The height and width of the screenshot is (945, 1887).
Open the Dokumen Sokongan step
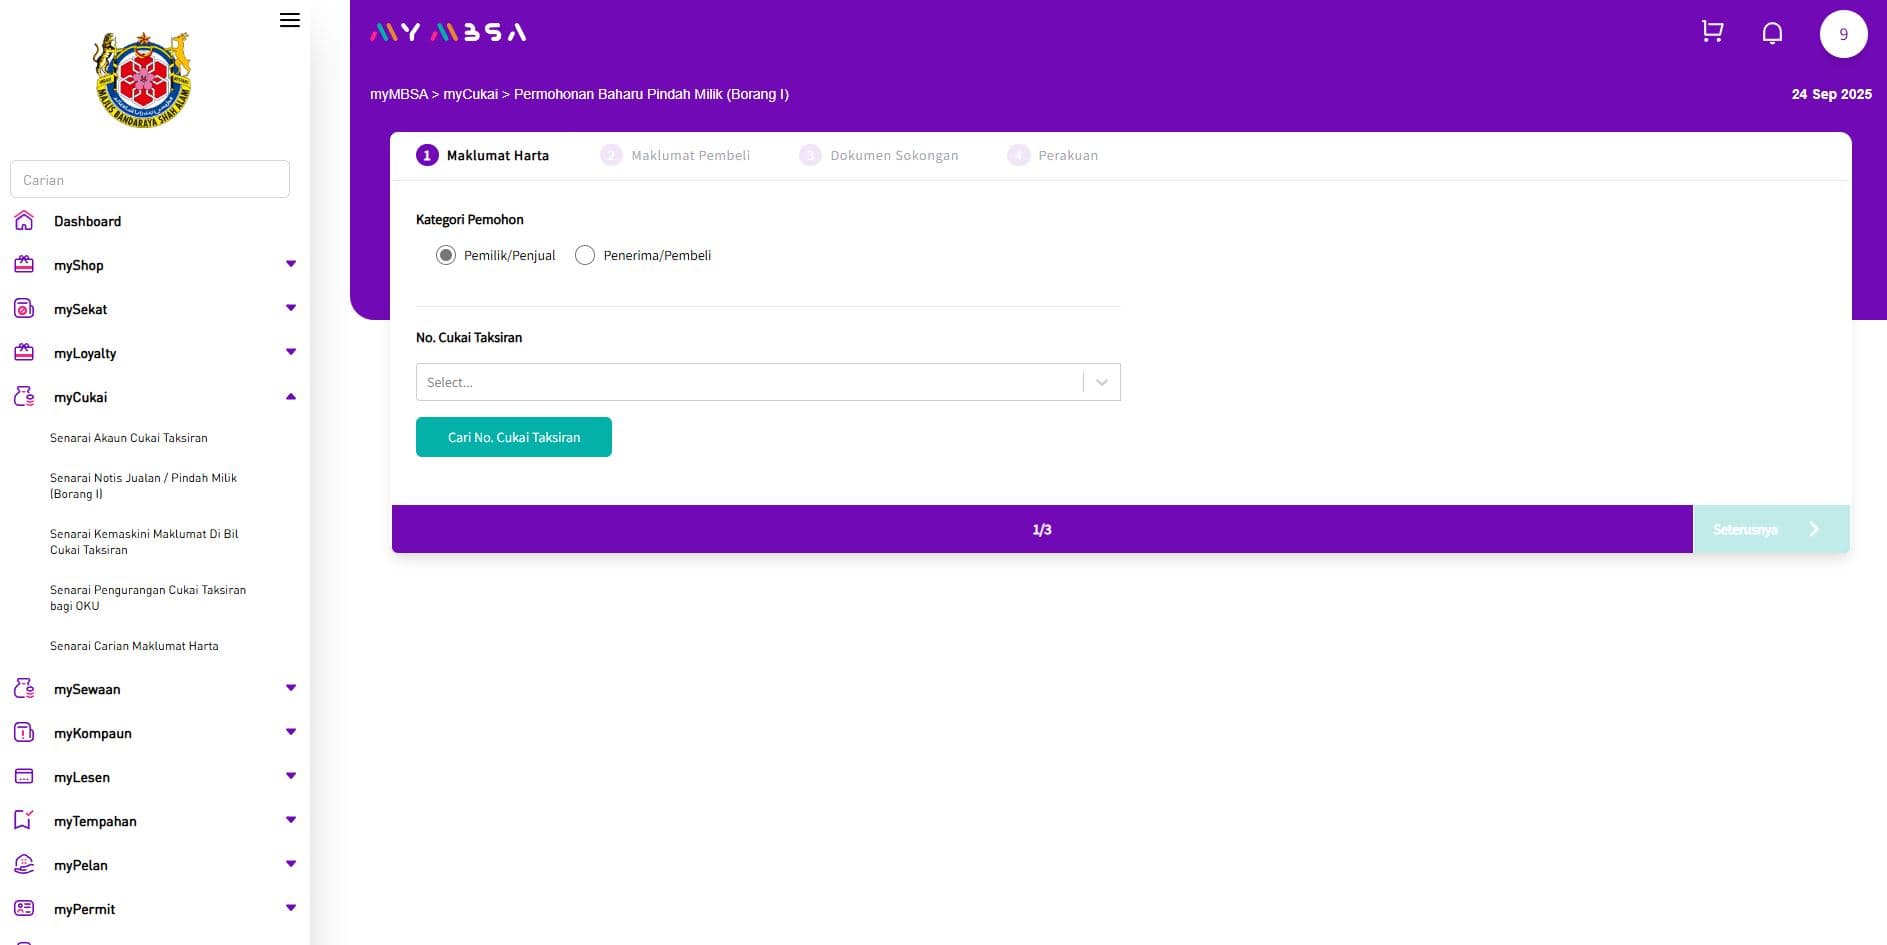pos(878,155)
